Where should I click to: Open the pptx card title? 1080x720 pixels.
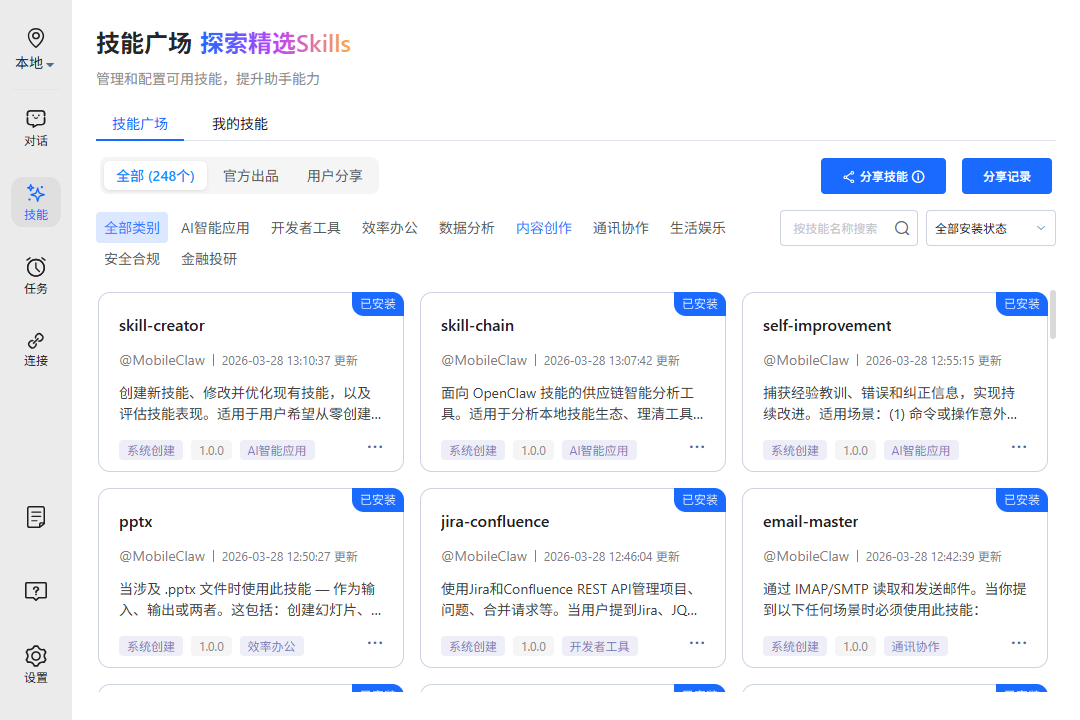click(x=136, y=522)
